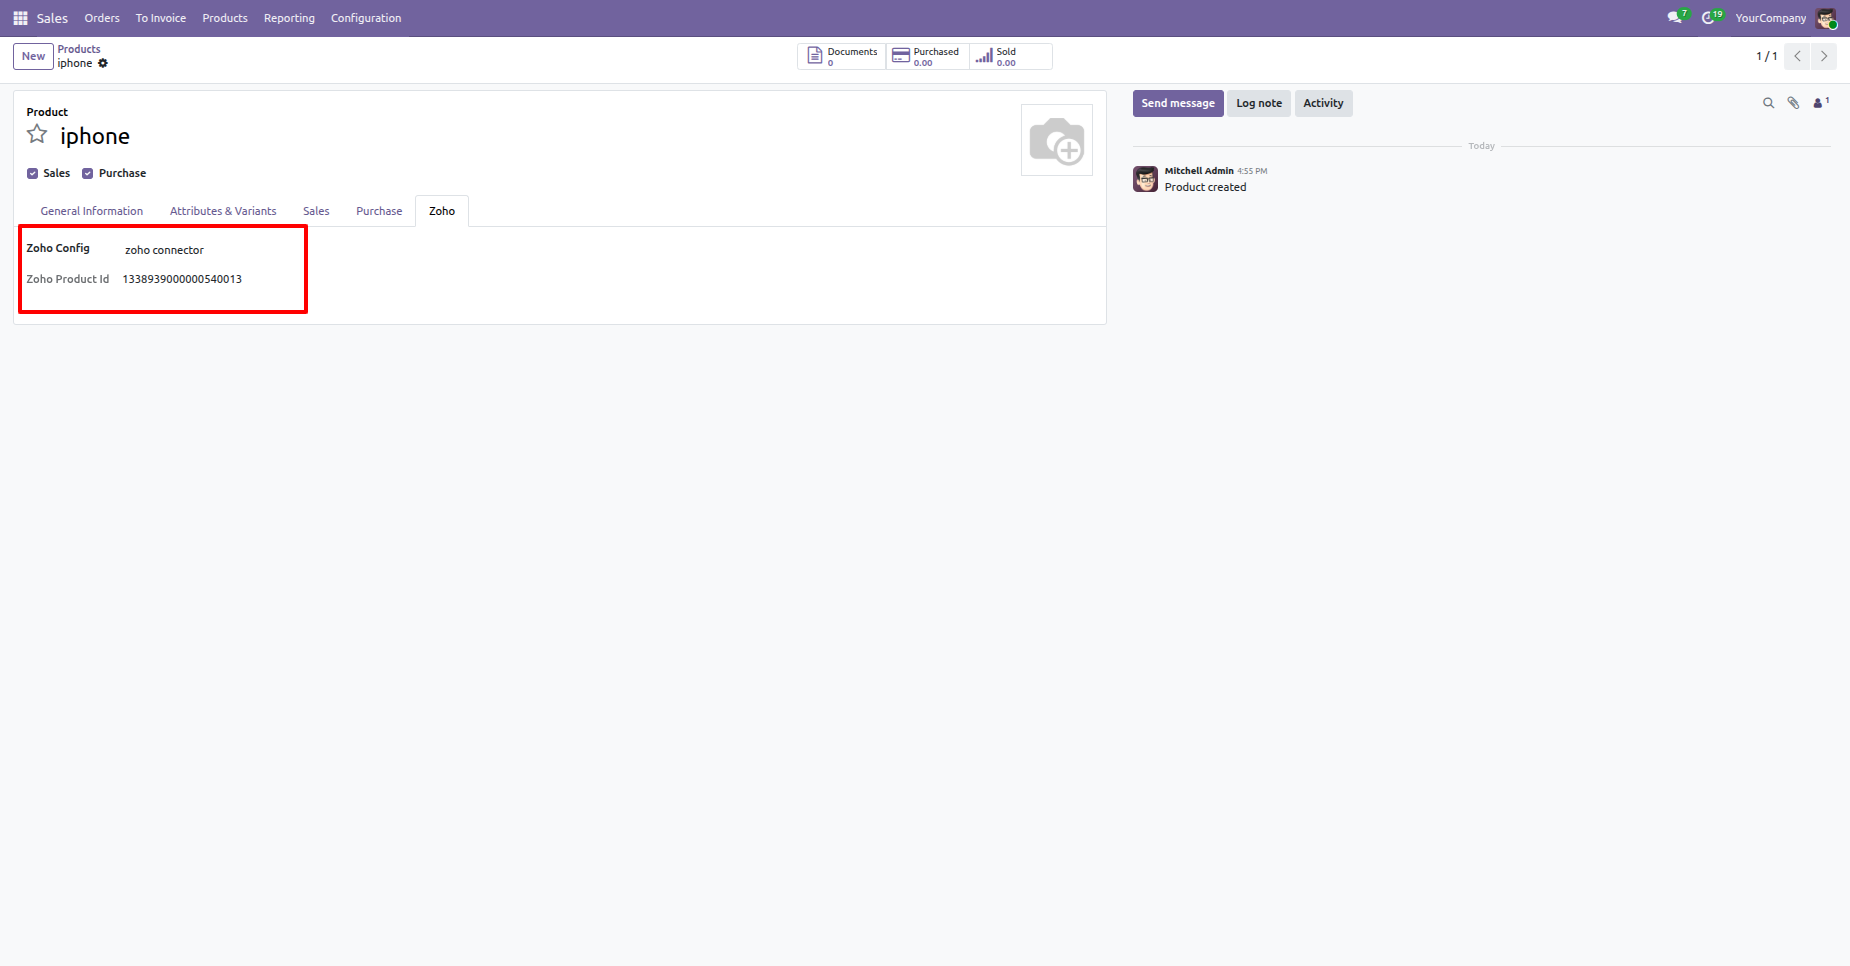Click the 1 / 1 pager counter
This screenshot has width=1850, height=966.
click(x=1766, y=56)
